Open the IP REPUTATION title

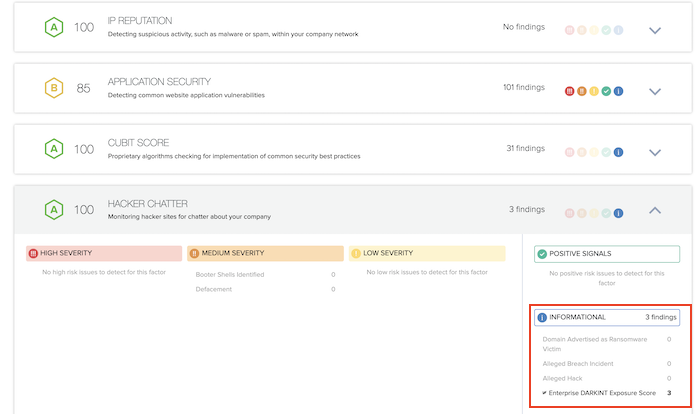[x=140, y=21]
